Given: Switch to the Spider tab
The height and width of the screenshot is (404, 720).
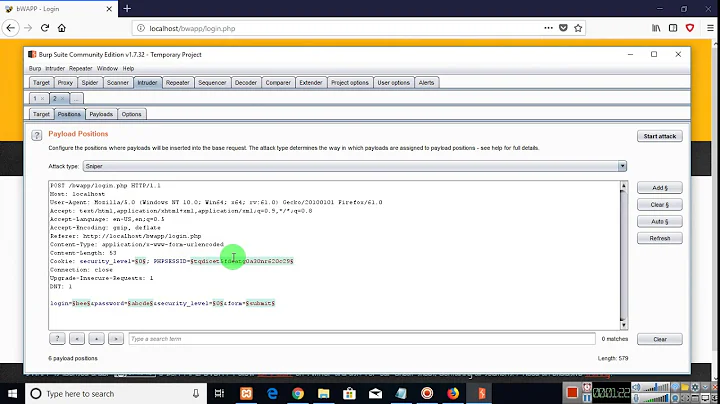Looking at the screenshot, I should (90, 83).
